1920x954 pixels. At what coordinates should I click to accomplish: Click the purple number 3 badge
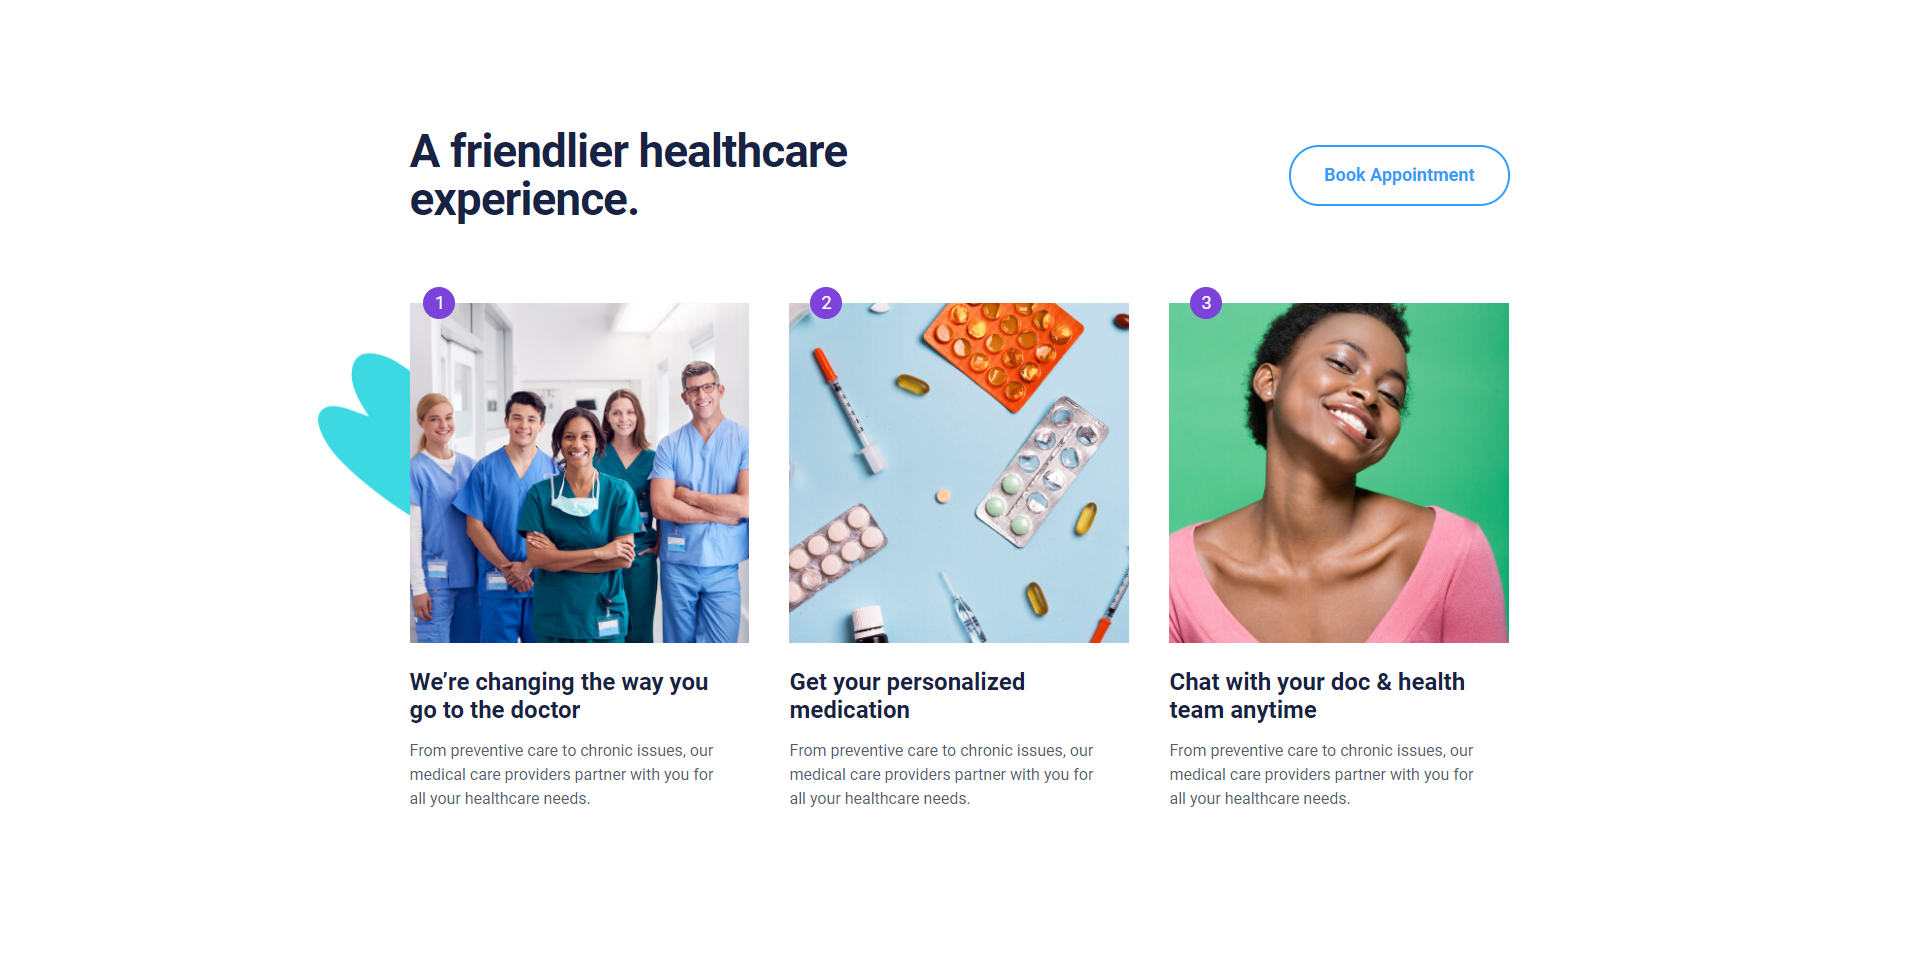(x=1206, y=302)
